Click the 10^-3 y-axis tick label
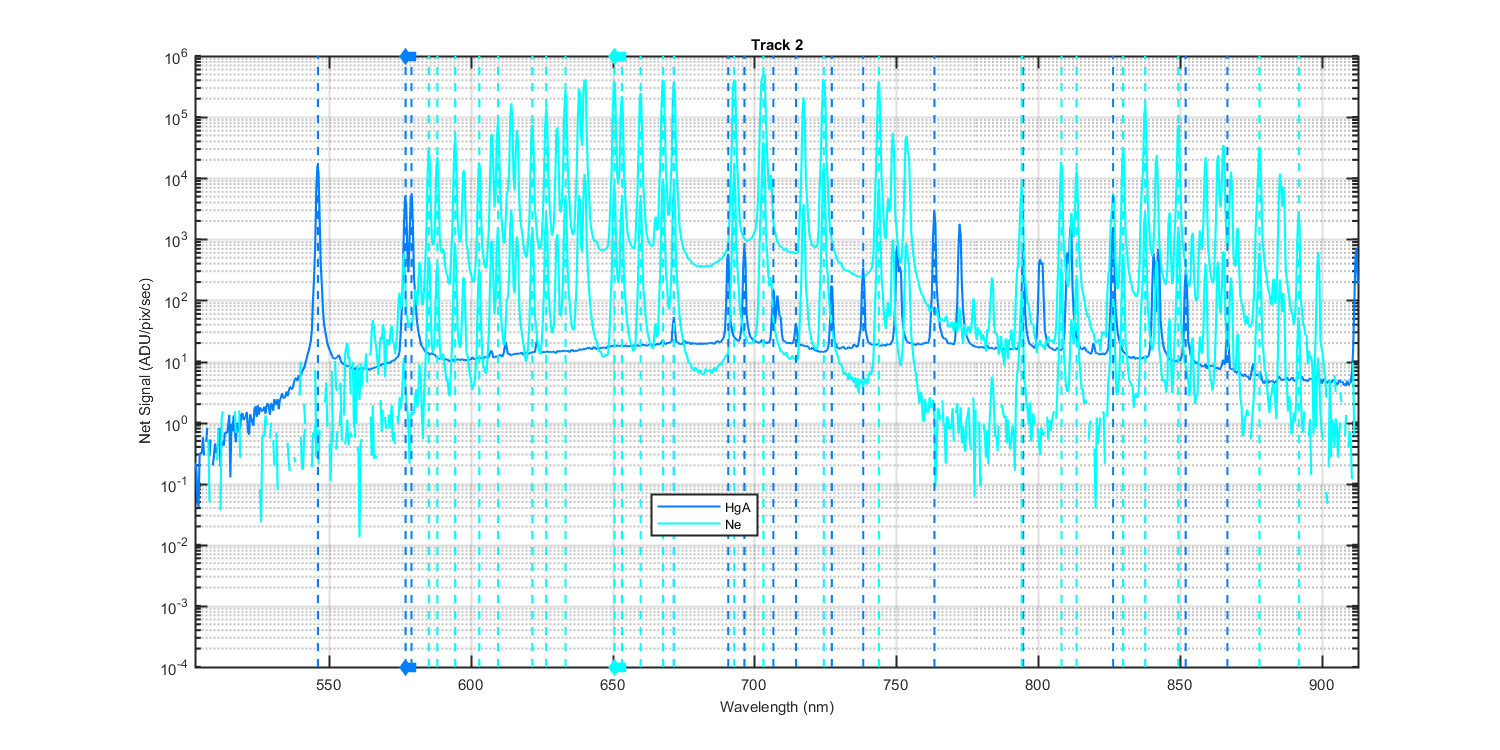The height and width of the screenshot is (750, 1500). point(176,606)
